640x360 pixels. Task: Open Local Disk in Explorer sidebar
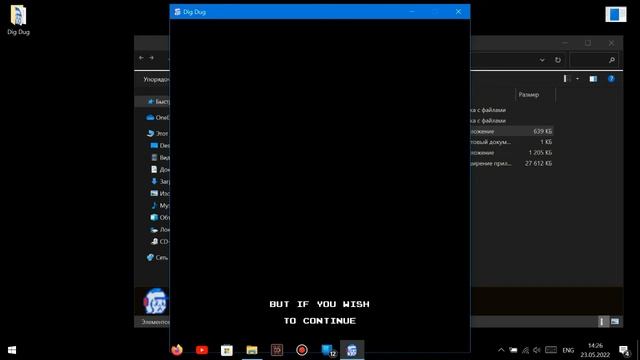[160, 229]
